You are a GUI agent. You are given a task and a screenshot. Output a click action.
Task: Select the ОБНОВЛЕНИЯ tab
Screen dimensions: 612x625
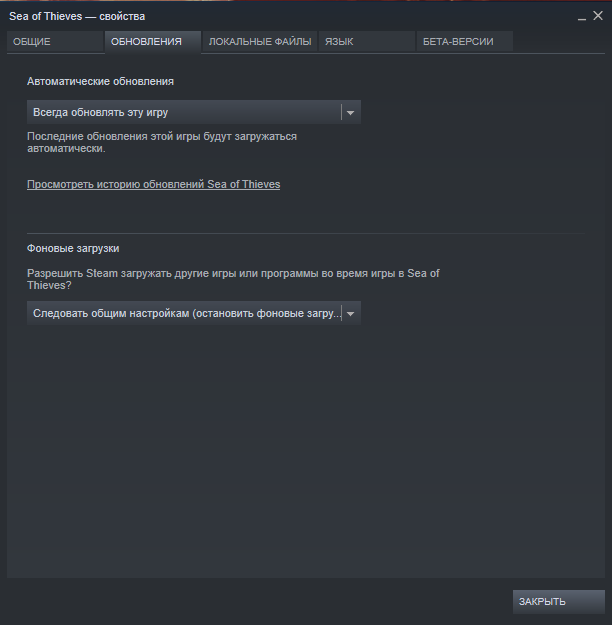point(153,41)
